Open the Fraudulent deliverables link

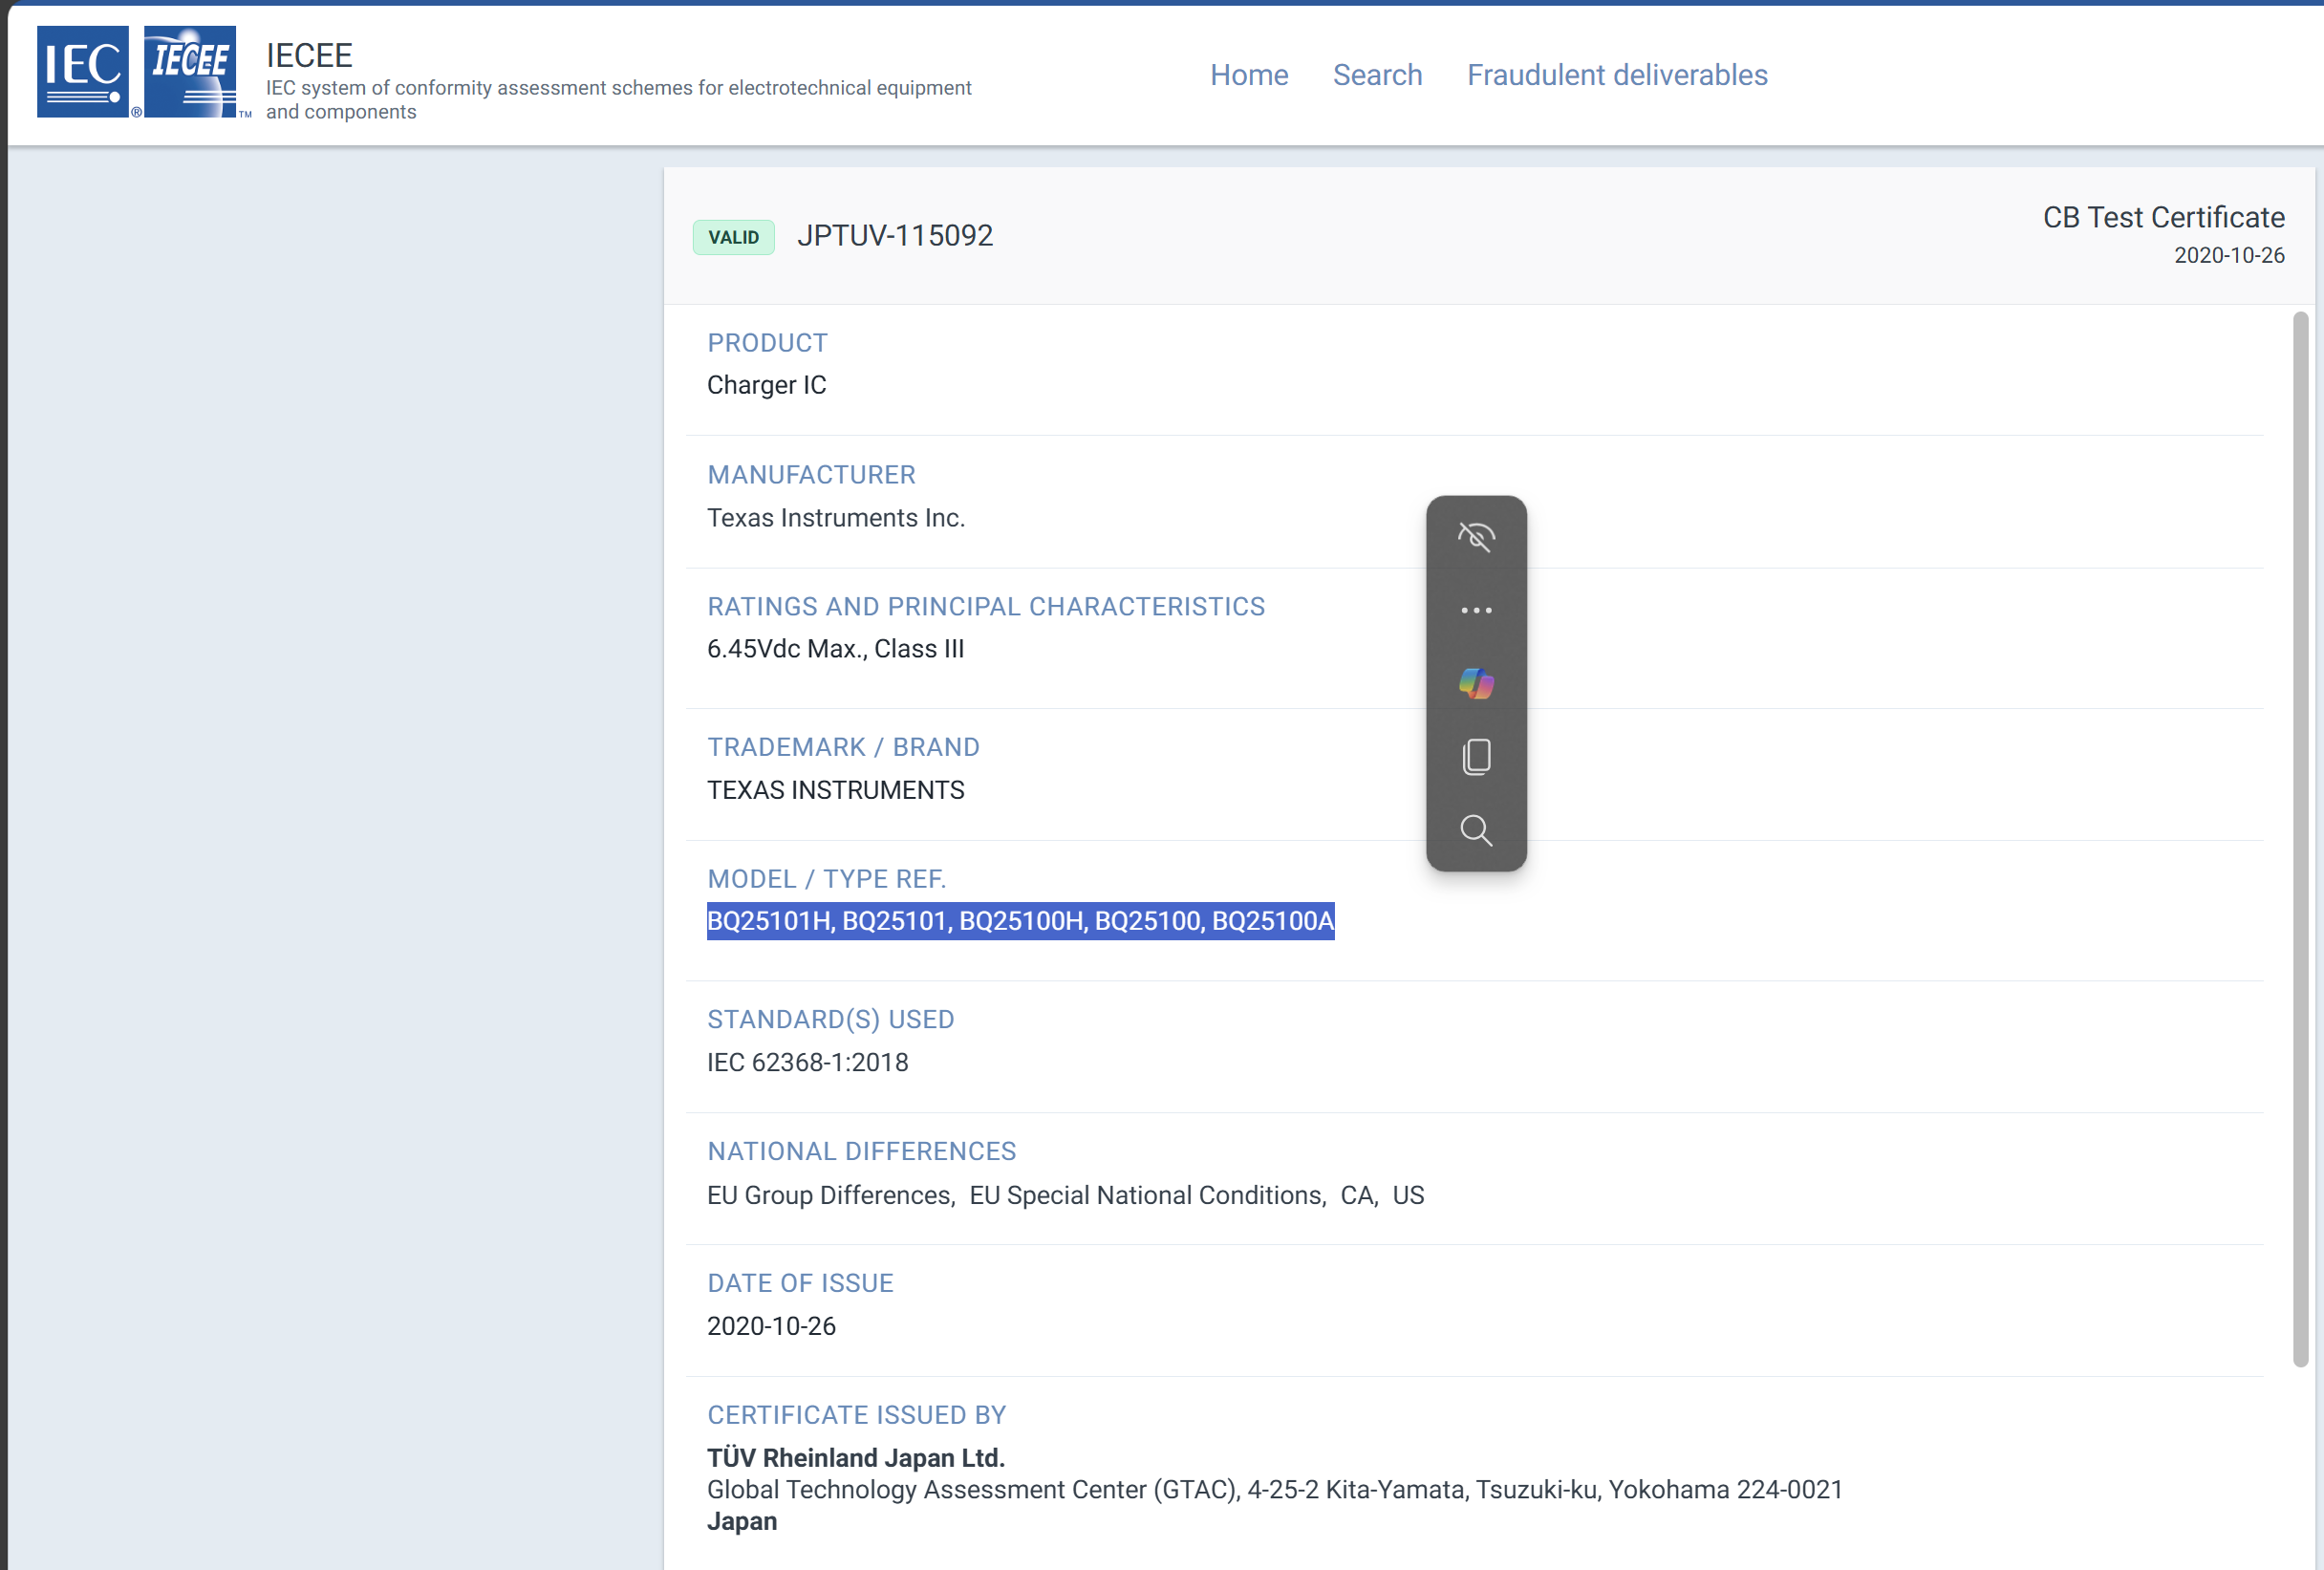[x=1617, y=75]
